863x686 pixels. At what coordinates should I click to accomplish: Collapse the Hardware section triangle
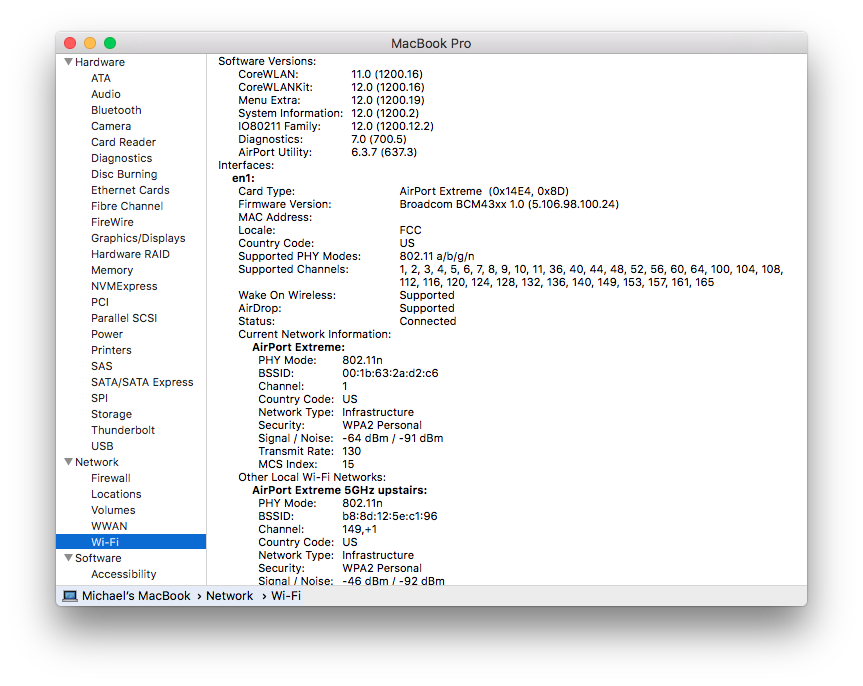click(x=68, y=62)
